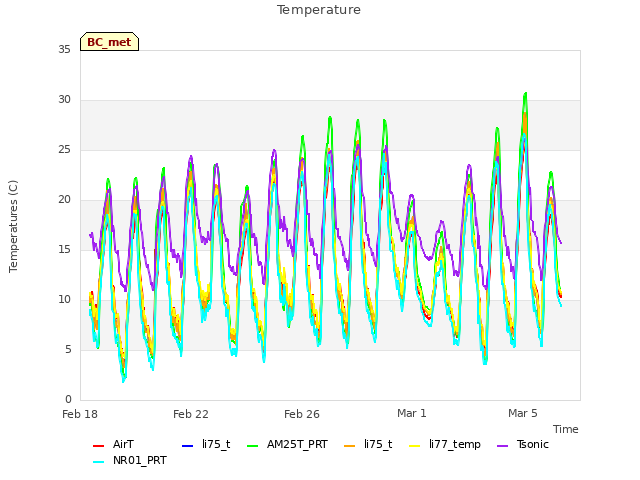Click the yellow li77_temp color marker
This screenshot has height=480, width=640.
pos(414,445)
